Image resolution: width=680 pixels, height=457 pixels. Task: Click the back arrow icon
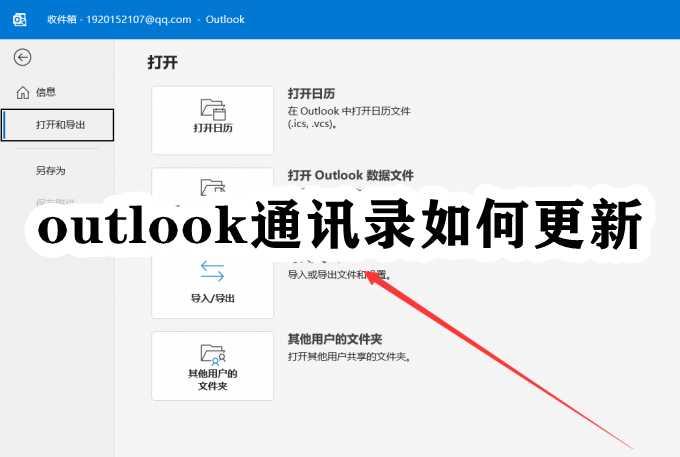[x=22, y=57]
